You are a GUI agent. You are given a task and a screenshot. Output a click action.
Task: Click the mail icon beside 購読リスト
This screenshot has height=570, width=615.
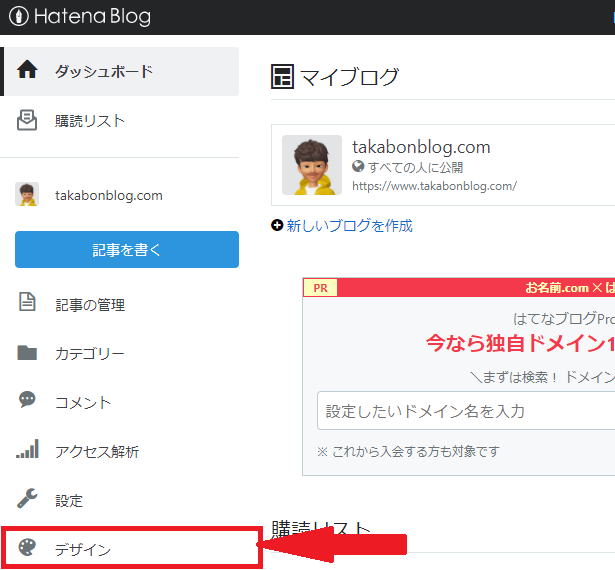point(27,120)
